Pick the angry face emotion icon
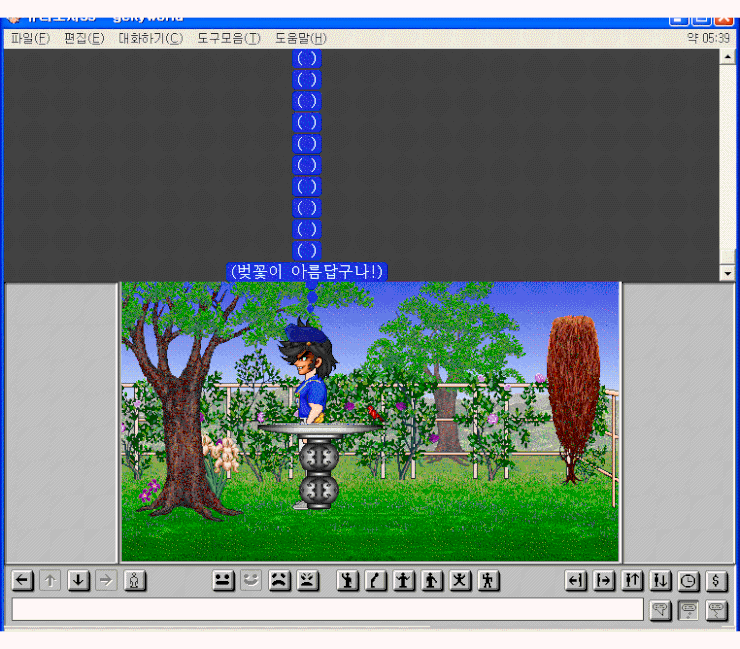This screenshot has width=740, height=649. click(x=307, y=581)
